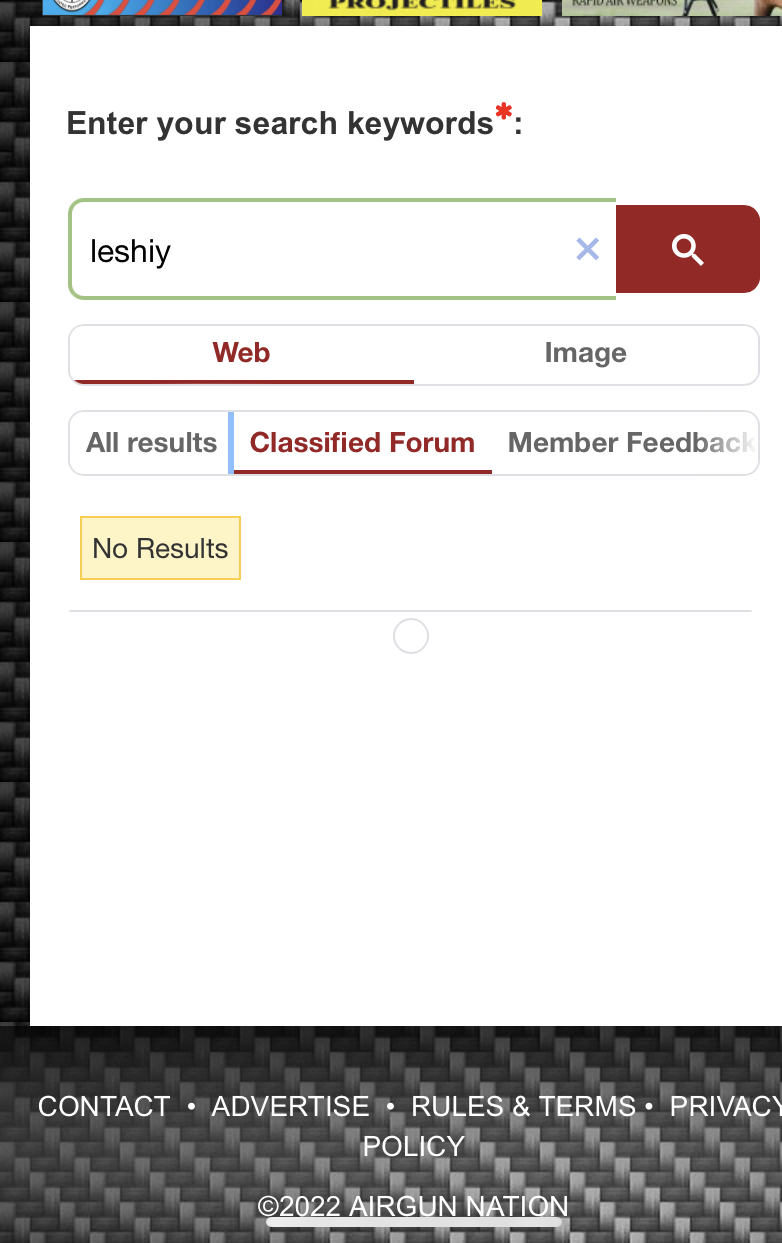Click the Enter your search keywords label

(x=294, y=123)
